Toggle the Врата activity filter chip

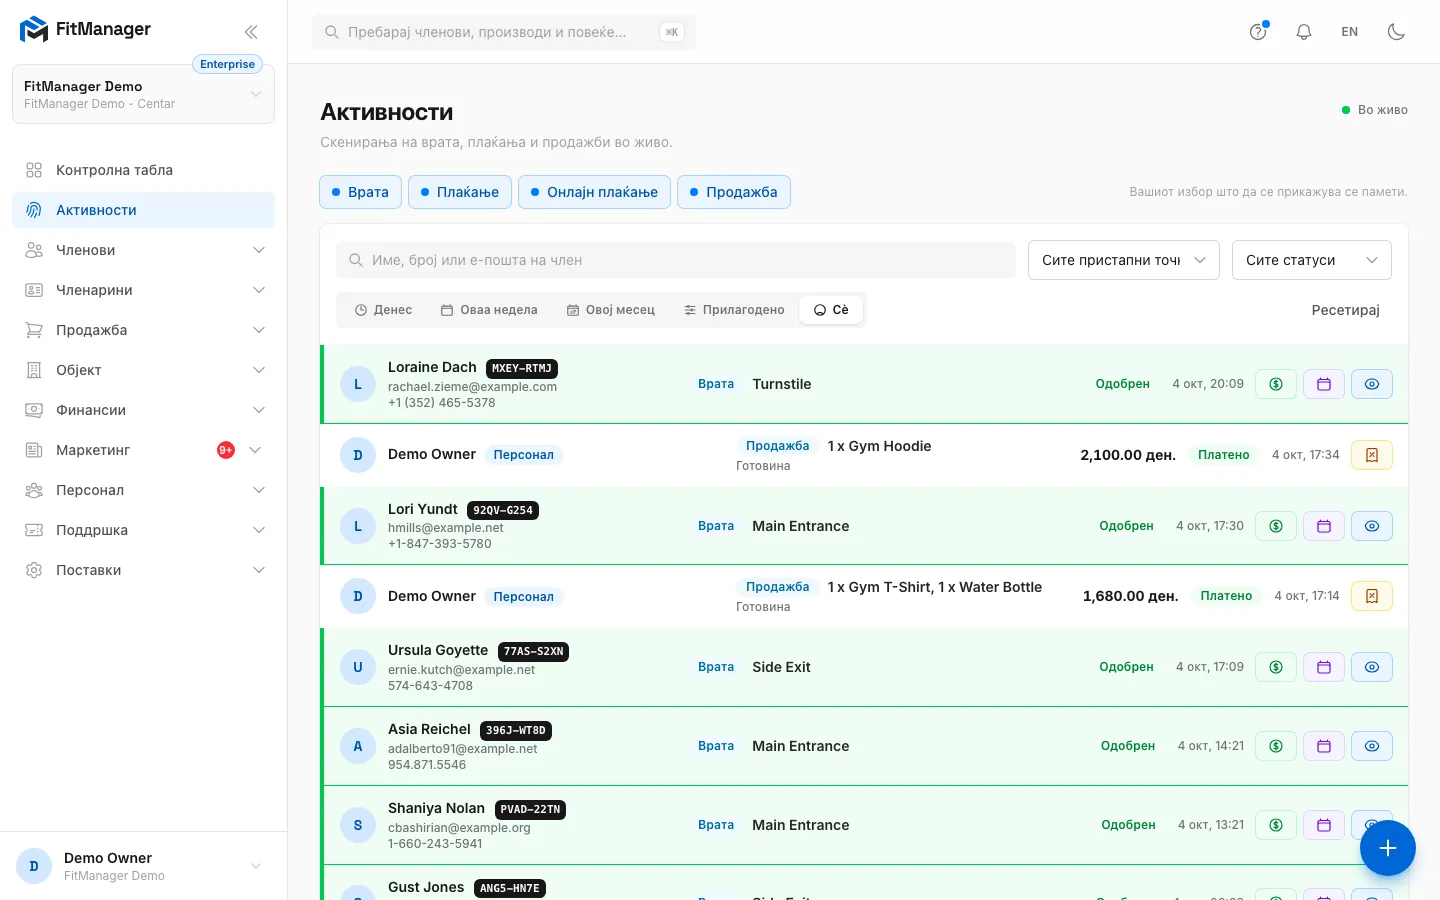(x=360, y=192)
